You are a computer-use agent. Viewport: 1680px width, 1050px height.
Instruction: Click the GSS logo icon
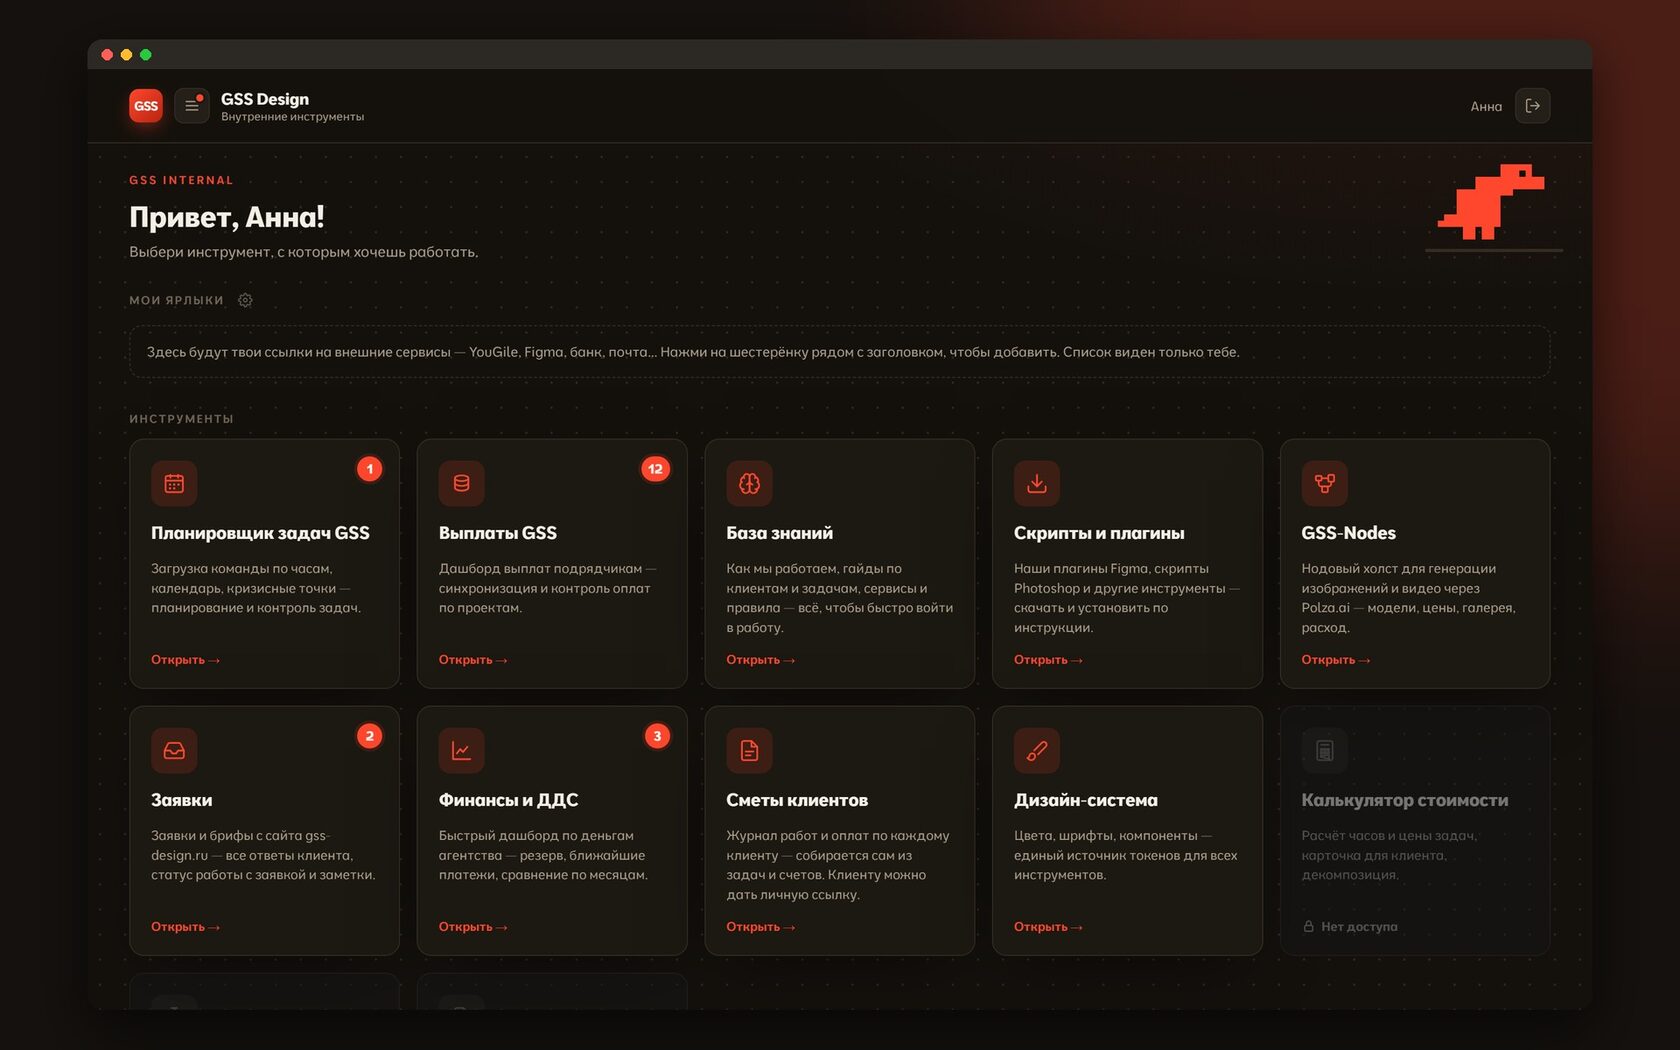tap(146, 106)
